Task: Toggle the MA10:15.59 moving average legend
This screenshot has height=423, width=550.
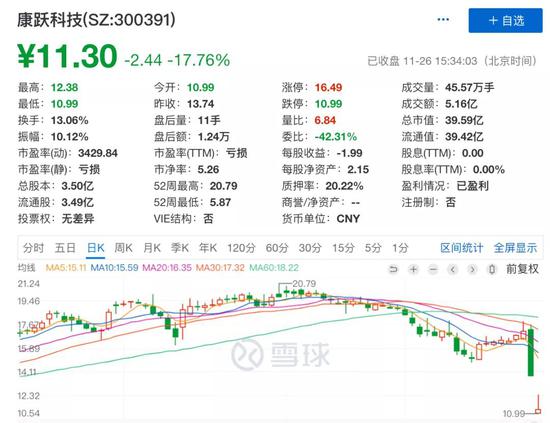Action: tap(114, 268)
